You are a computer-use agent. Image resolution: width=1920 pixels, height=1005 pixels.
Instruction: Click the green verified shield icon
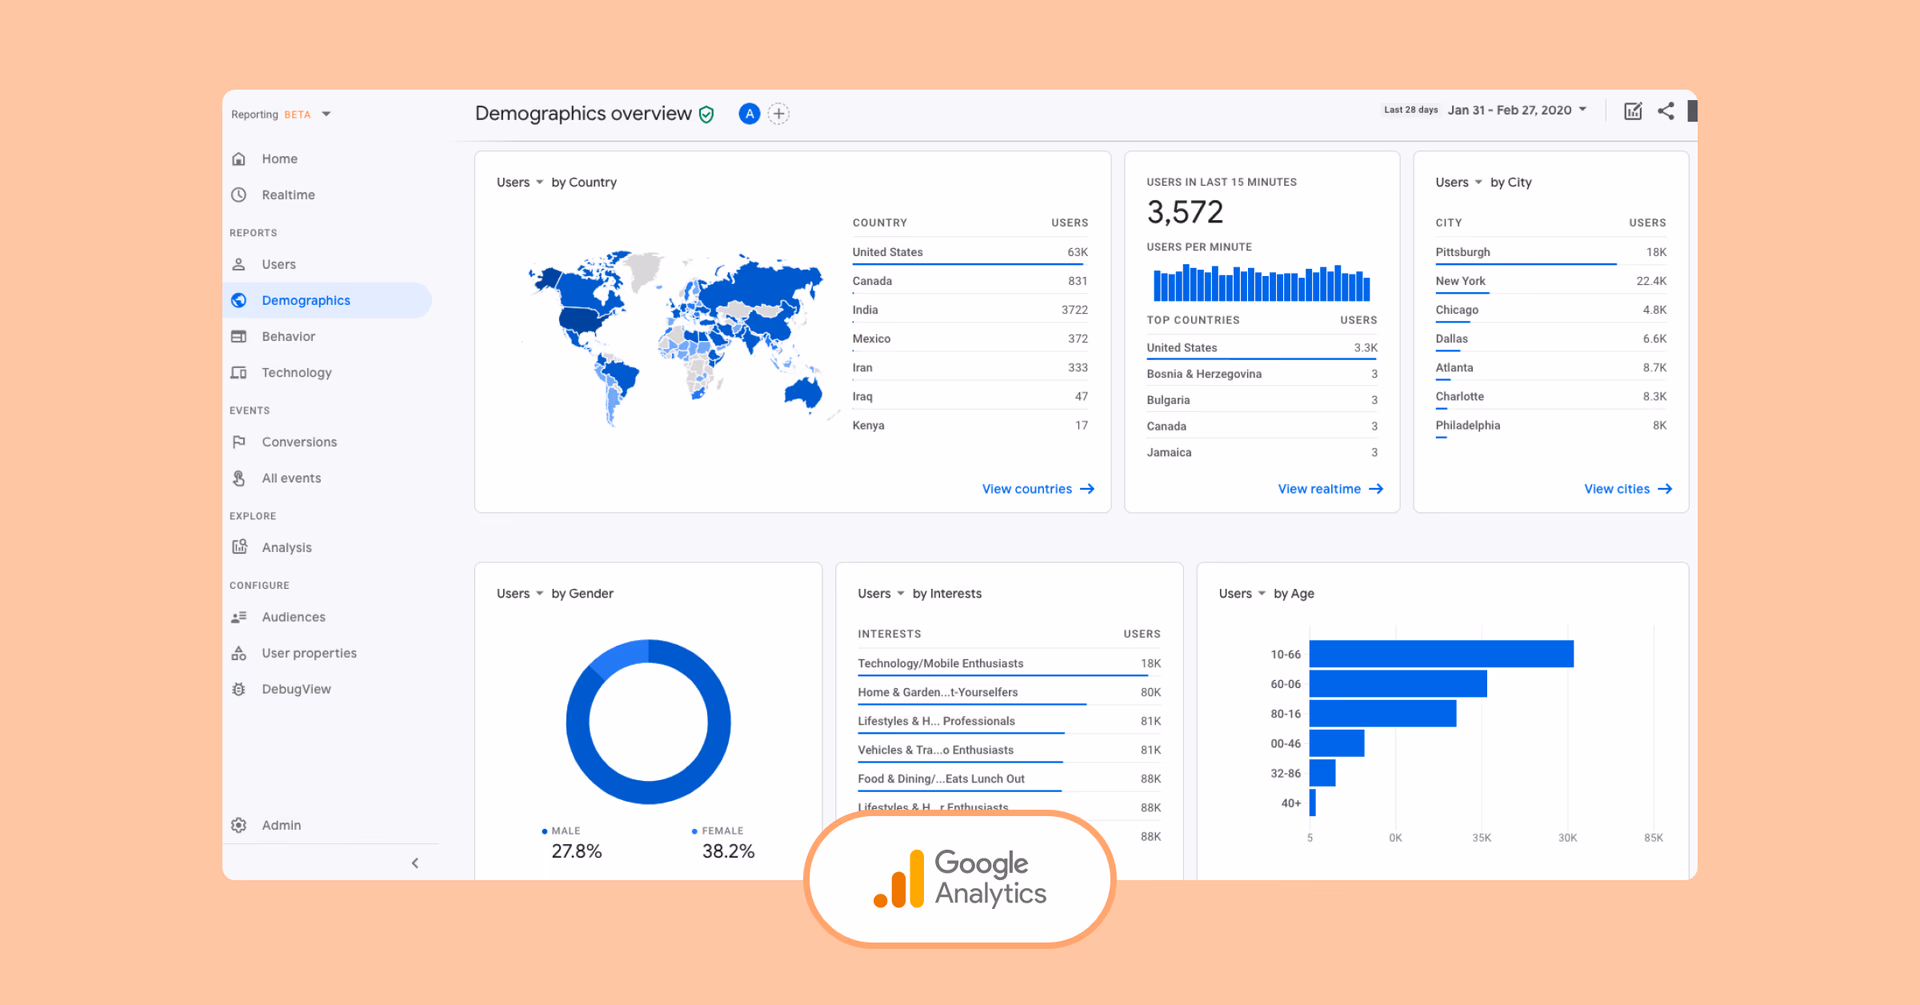coord(707,115)
